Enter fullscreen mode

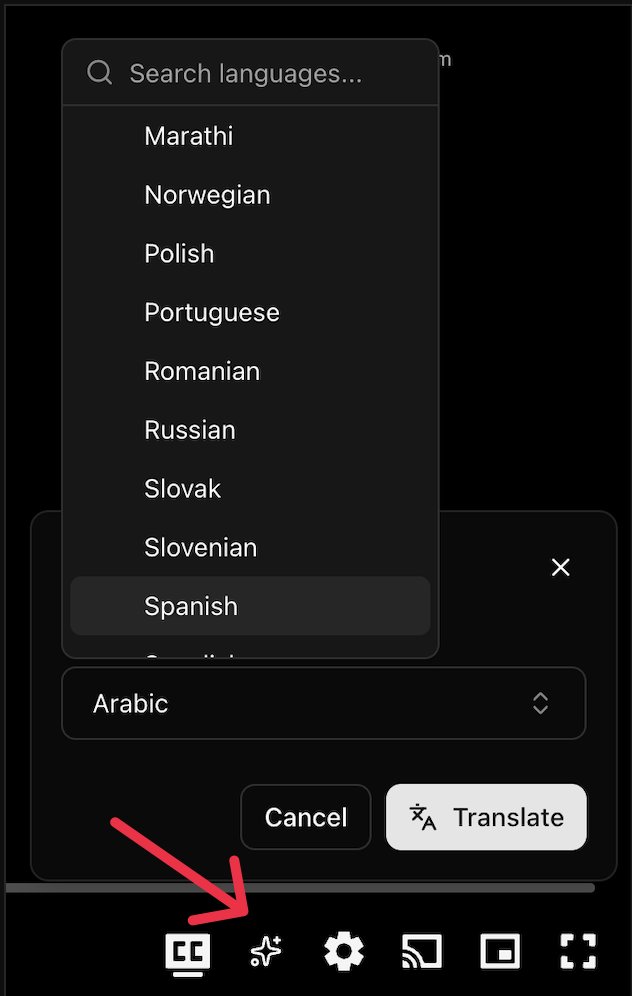[578, 952]
